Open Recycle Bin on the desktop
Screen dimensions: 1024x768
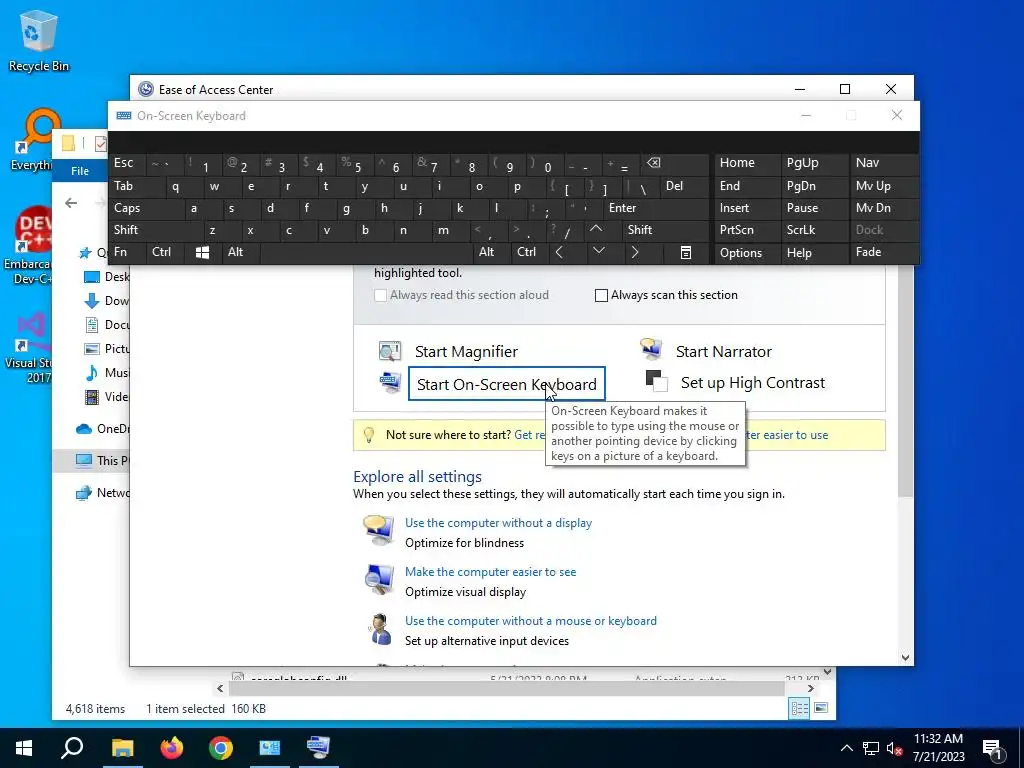tap(39, 40)
